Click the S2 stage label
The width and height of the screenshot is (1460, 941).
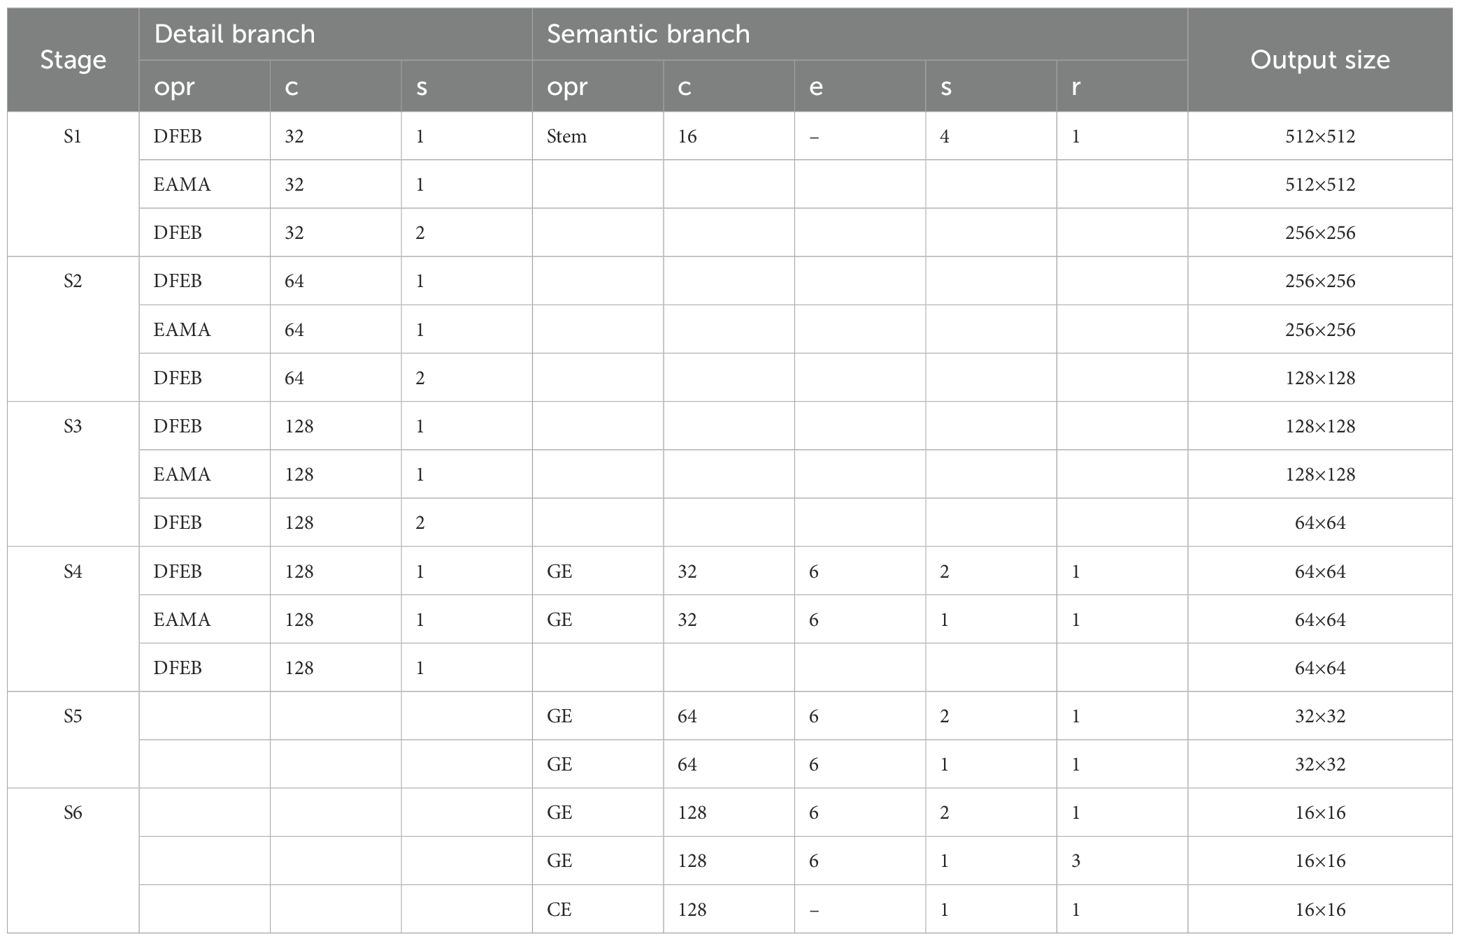73,281
